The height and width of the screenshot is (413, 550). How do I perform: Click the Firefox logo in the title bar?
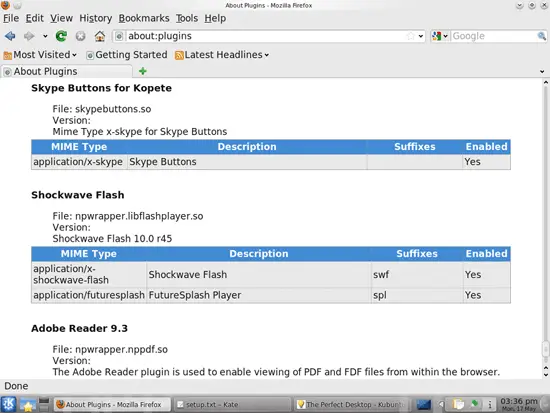(x=5, y=5)
